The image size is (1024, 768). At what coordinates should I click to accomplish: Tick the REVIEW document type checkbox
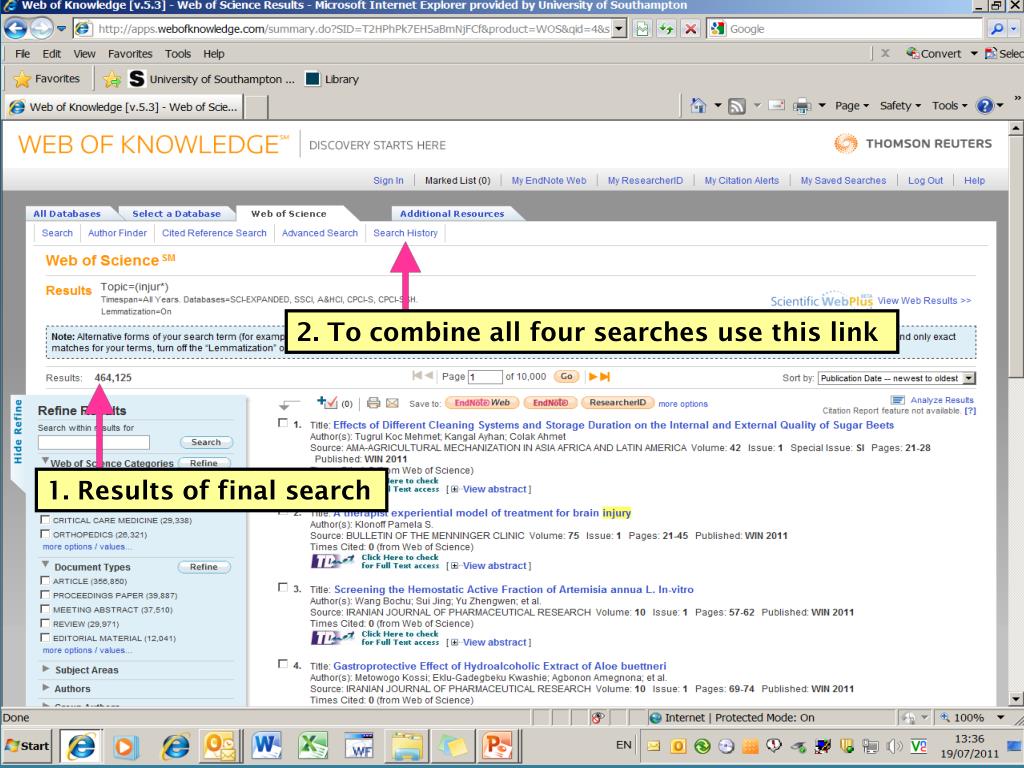(45, 624)
